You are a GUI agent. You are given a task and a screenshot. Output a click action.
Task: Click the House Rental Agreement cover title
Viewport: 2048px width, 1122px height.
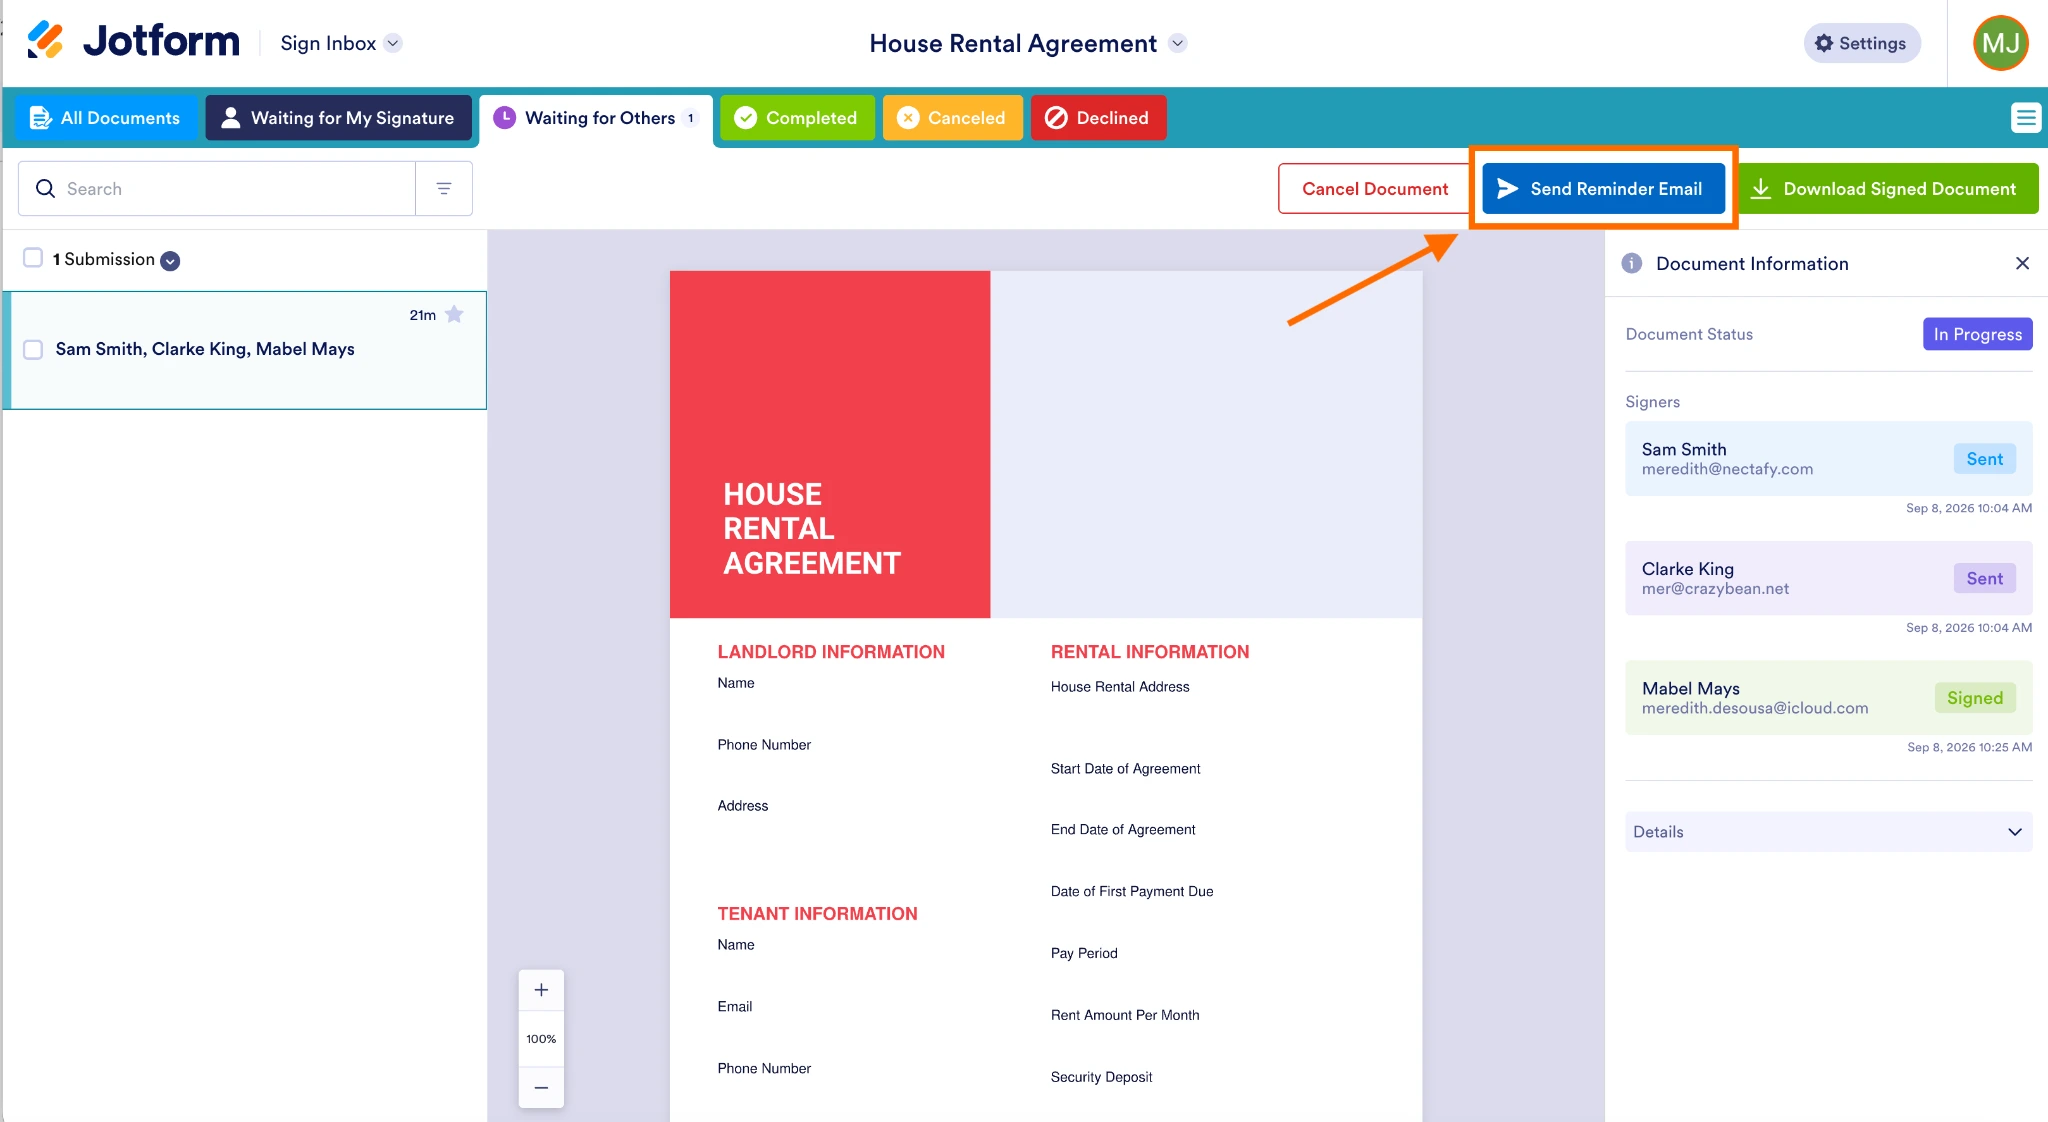(x=812, y=529)
